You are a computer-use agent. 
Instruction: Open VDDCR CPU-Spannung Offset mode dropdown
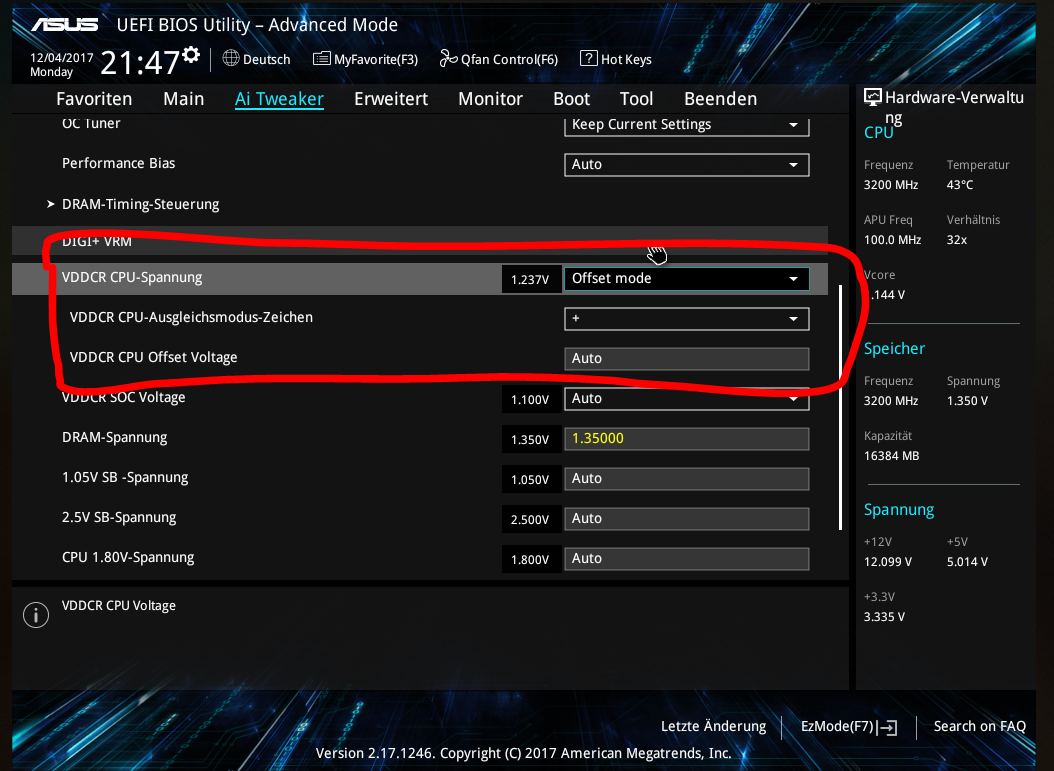tap(686, 278)
